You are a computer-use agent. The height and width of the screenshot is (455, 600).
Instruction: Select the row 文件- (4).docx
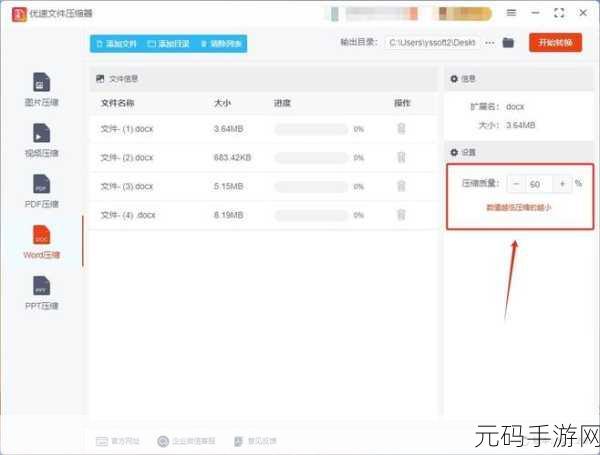tap(264, 215)
